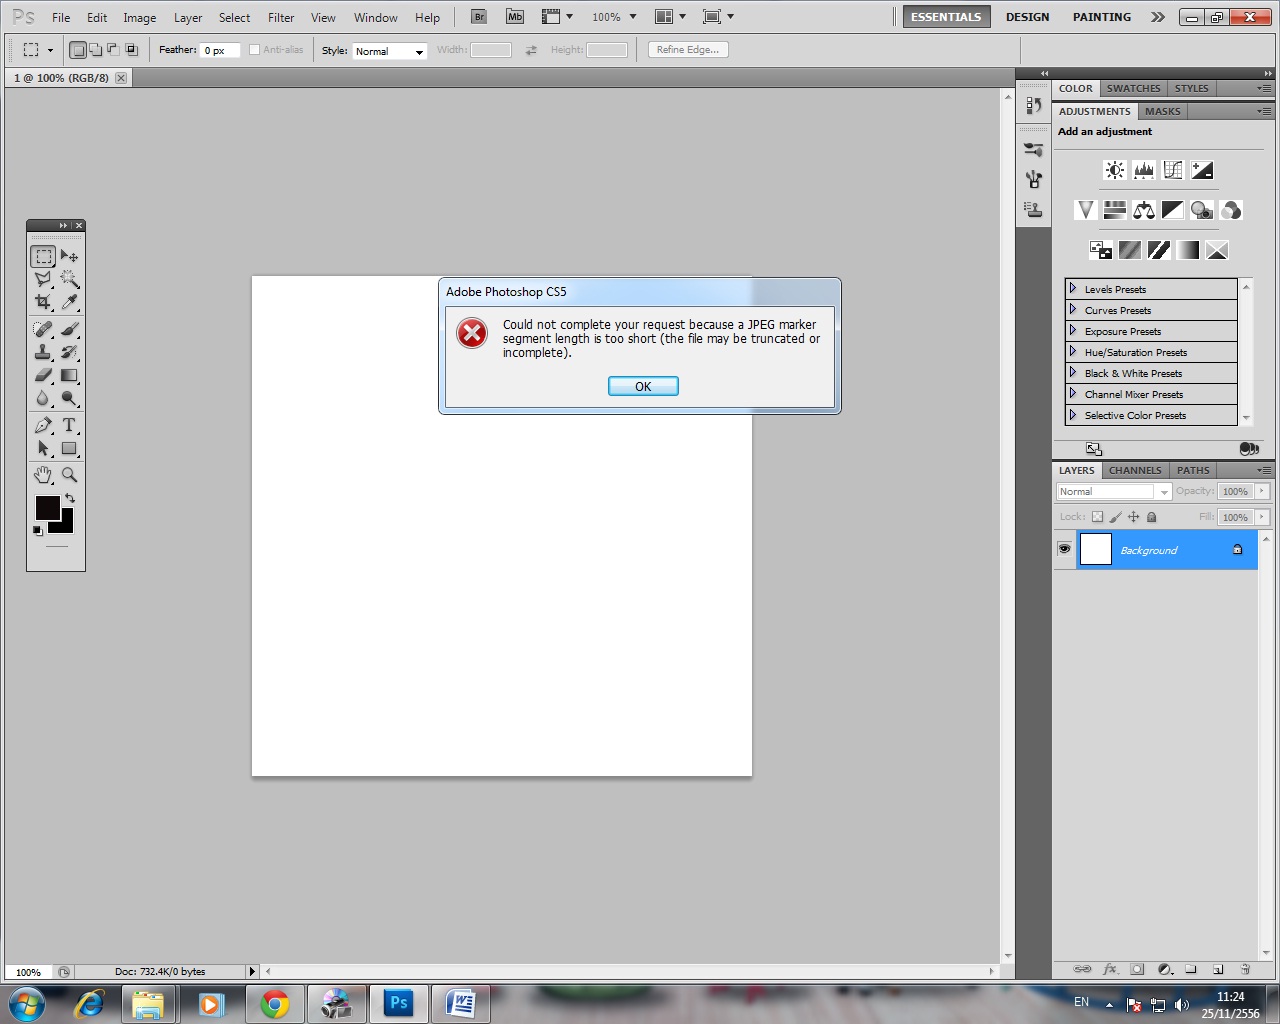This screenshot has width=1280, height=1024.
Task: Select the Rectangular Marquee tool in toolbox
Action: click(x=43, y=256)
